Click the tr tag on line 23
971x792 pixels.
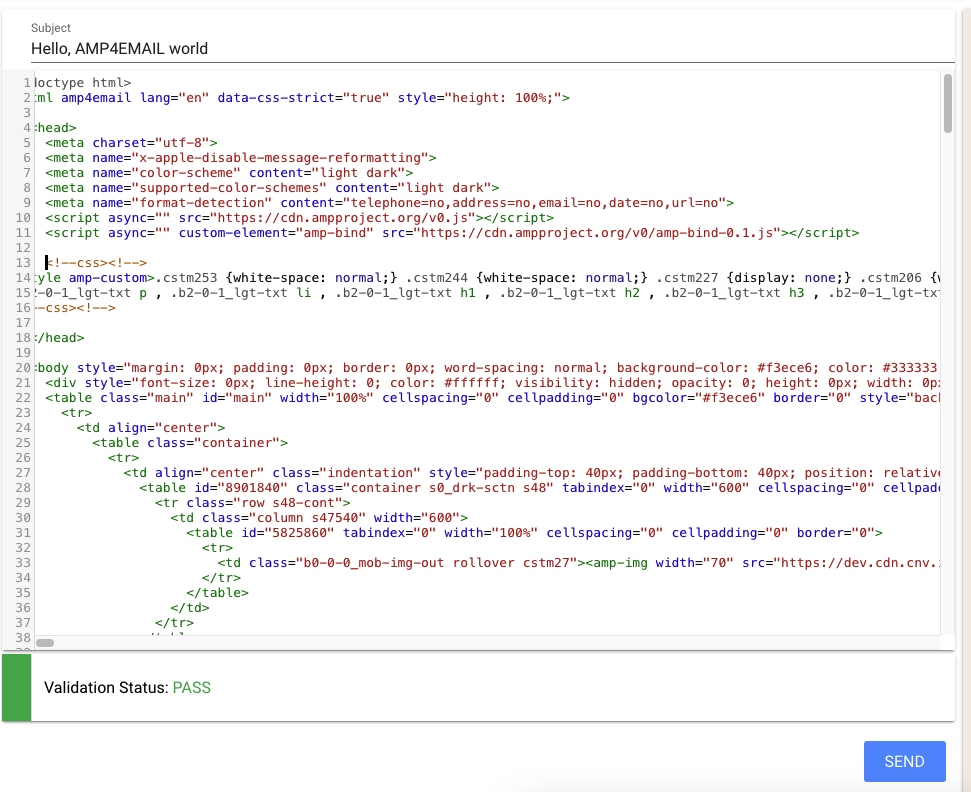pos(76,413)
